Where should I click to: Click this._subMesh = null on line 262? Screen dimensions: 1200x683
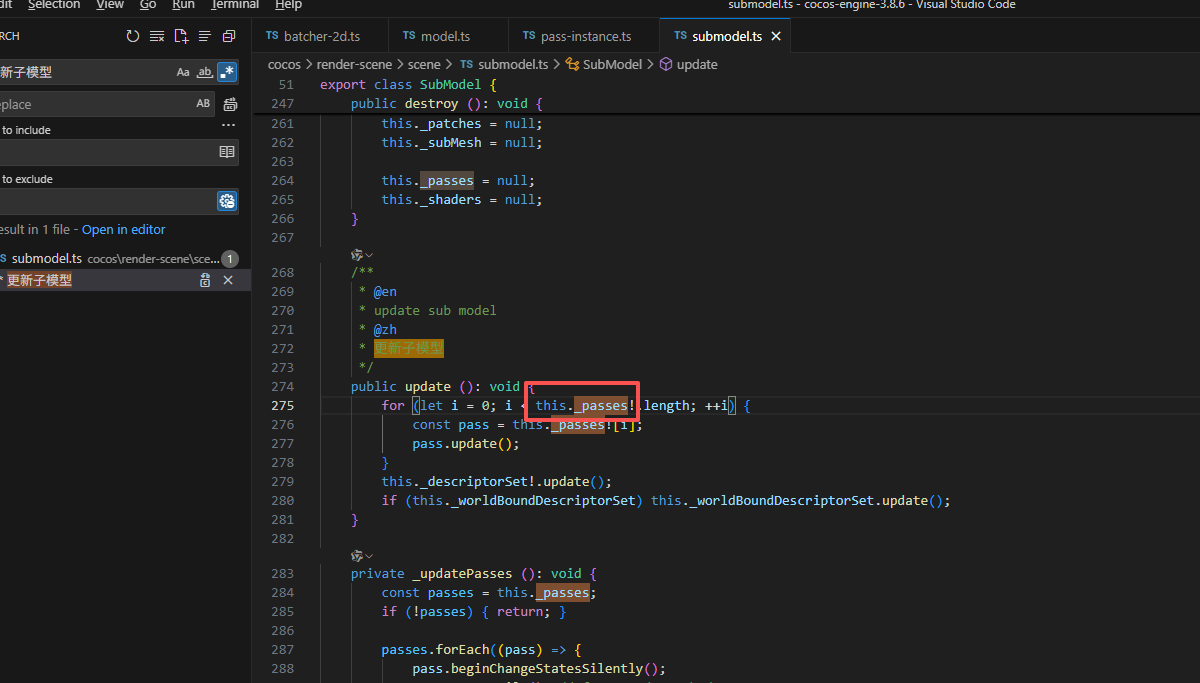[x=461, y=143]
